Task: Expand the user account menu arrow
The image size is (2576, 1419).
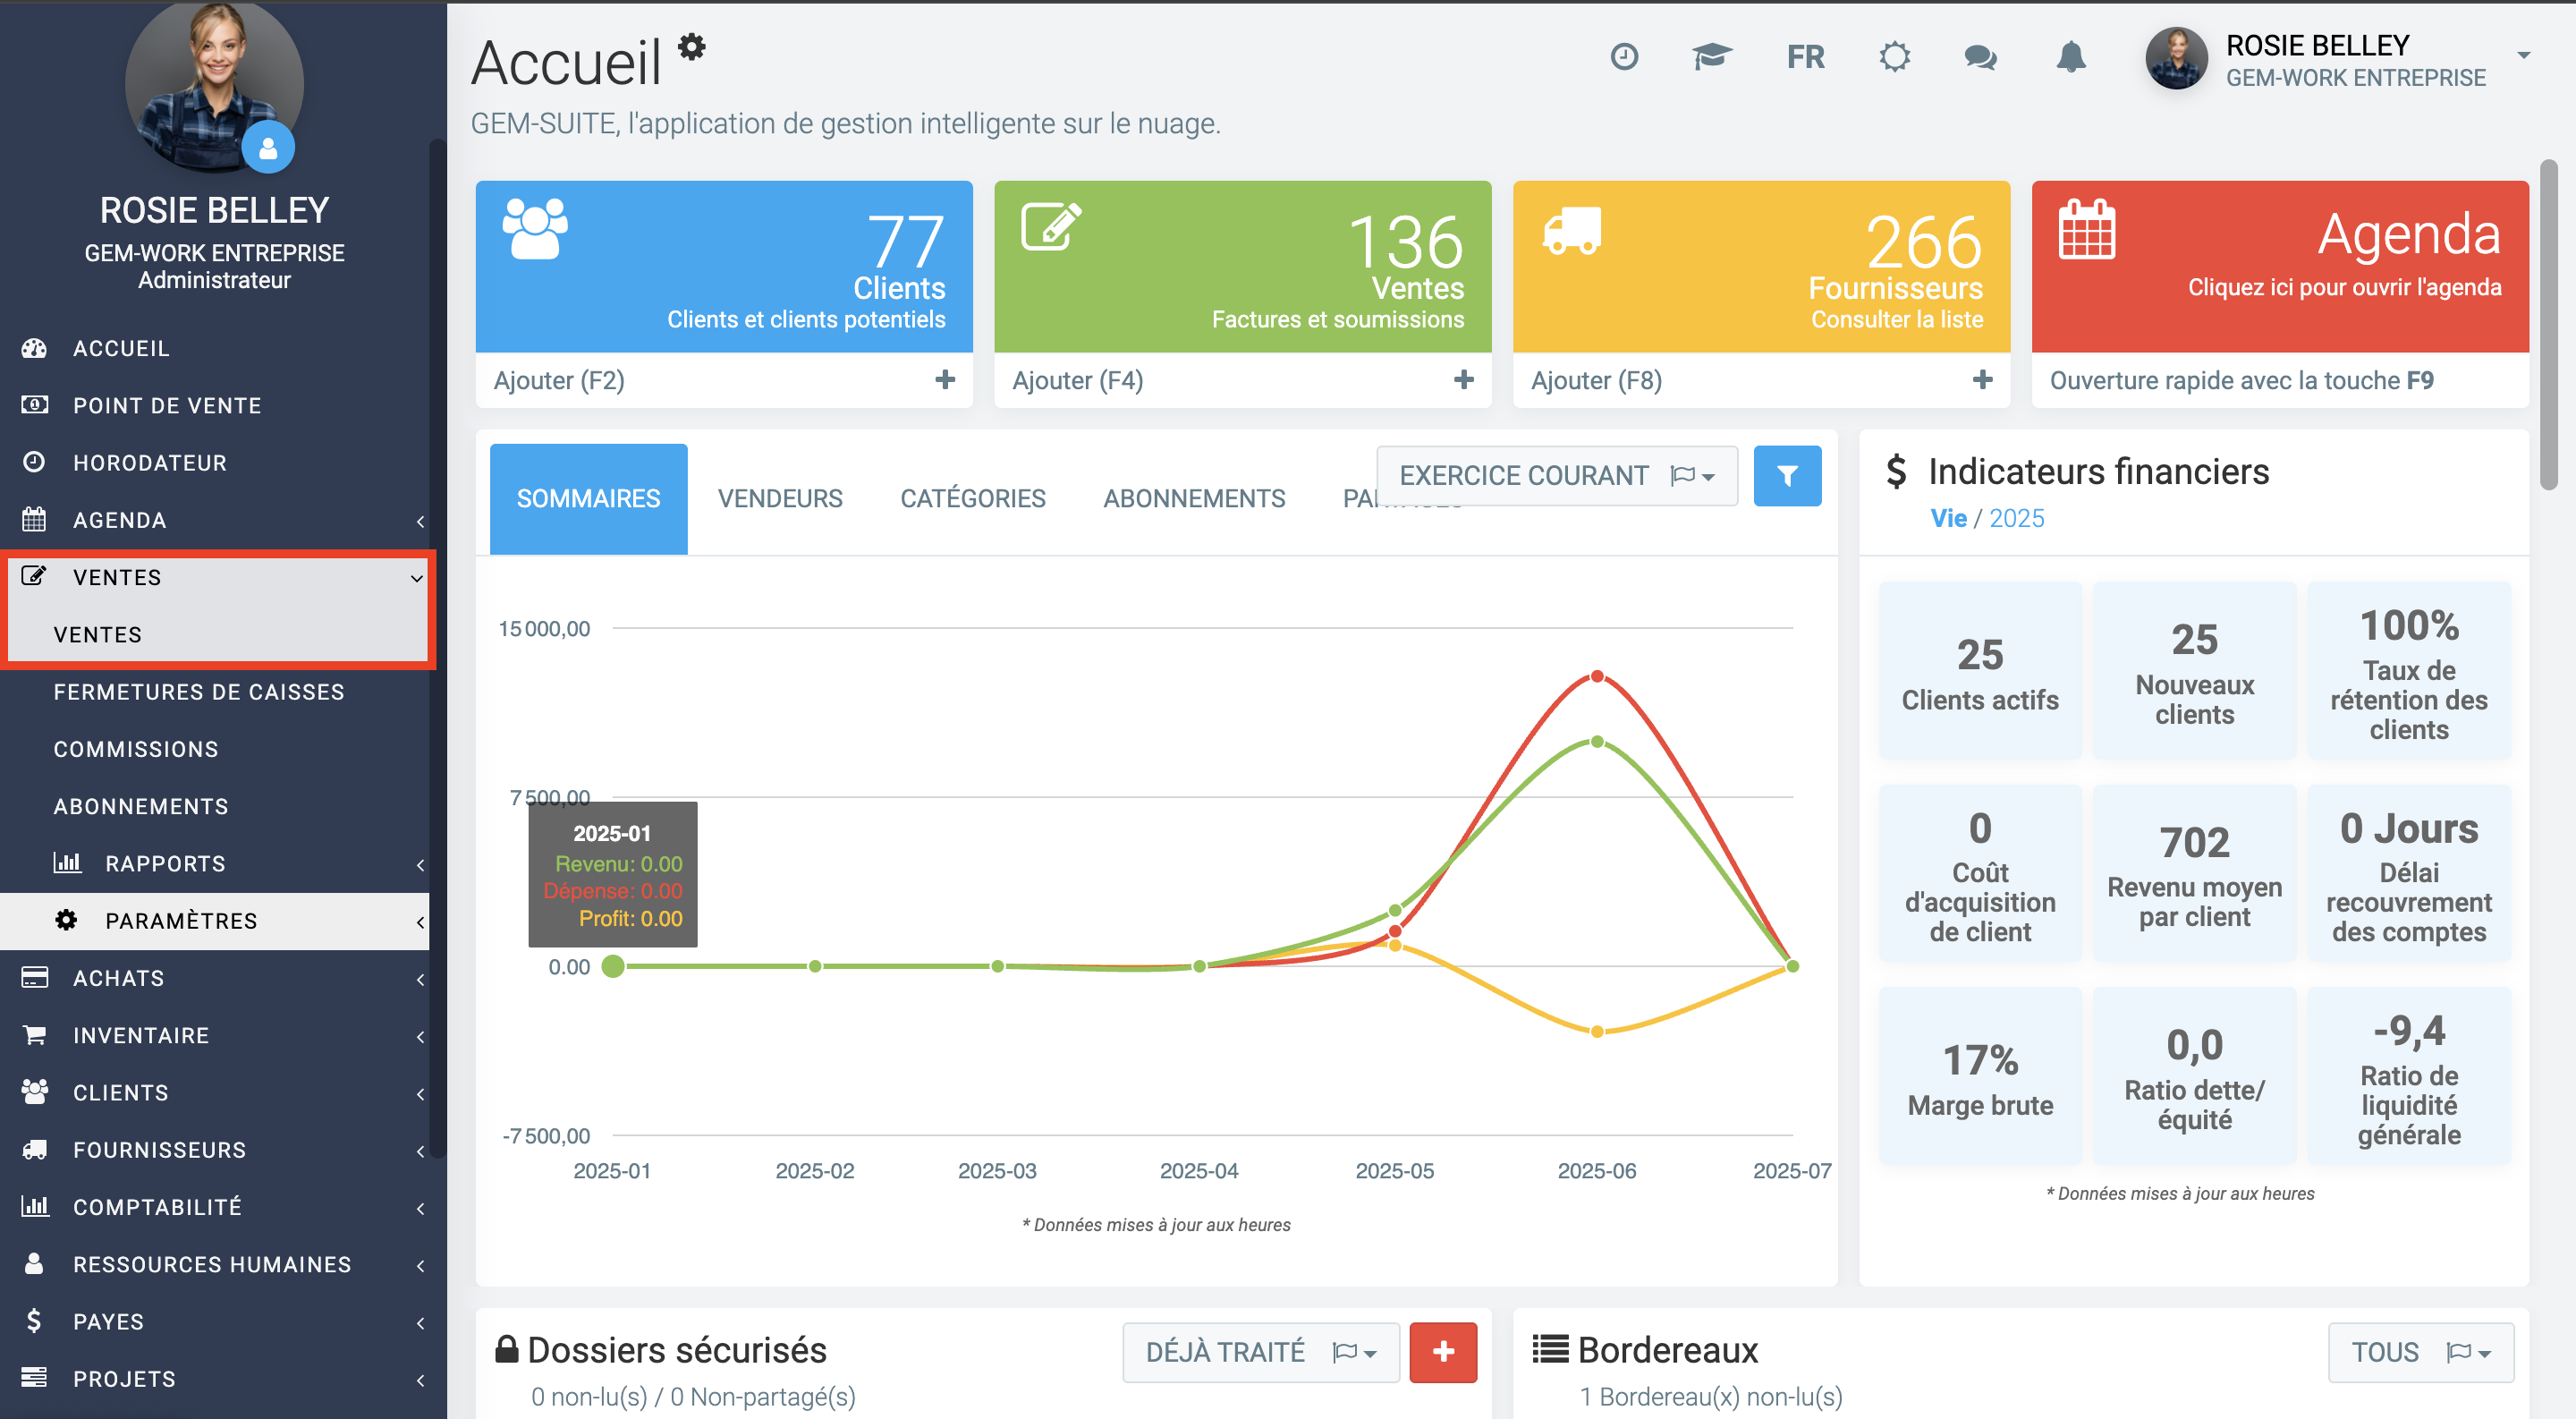Action: 2523,57
